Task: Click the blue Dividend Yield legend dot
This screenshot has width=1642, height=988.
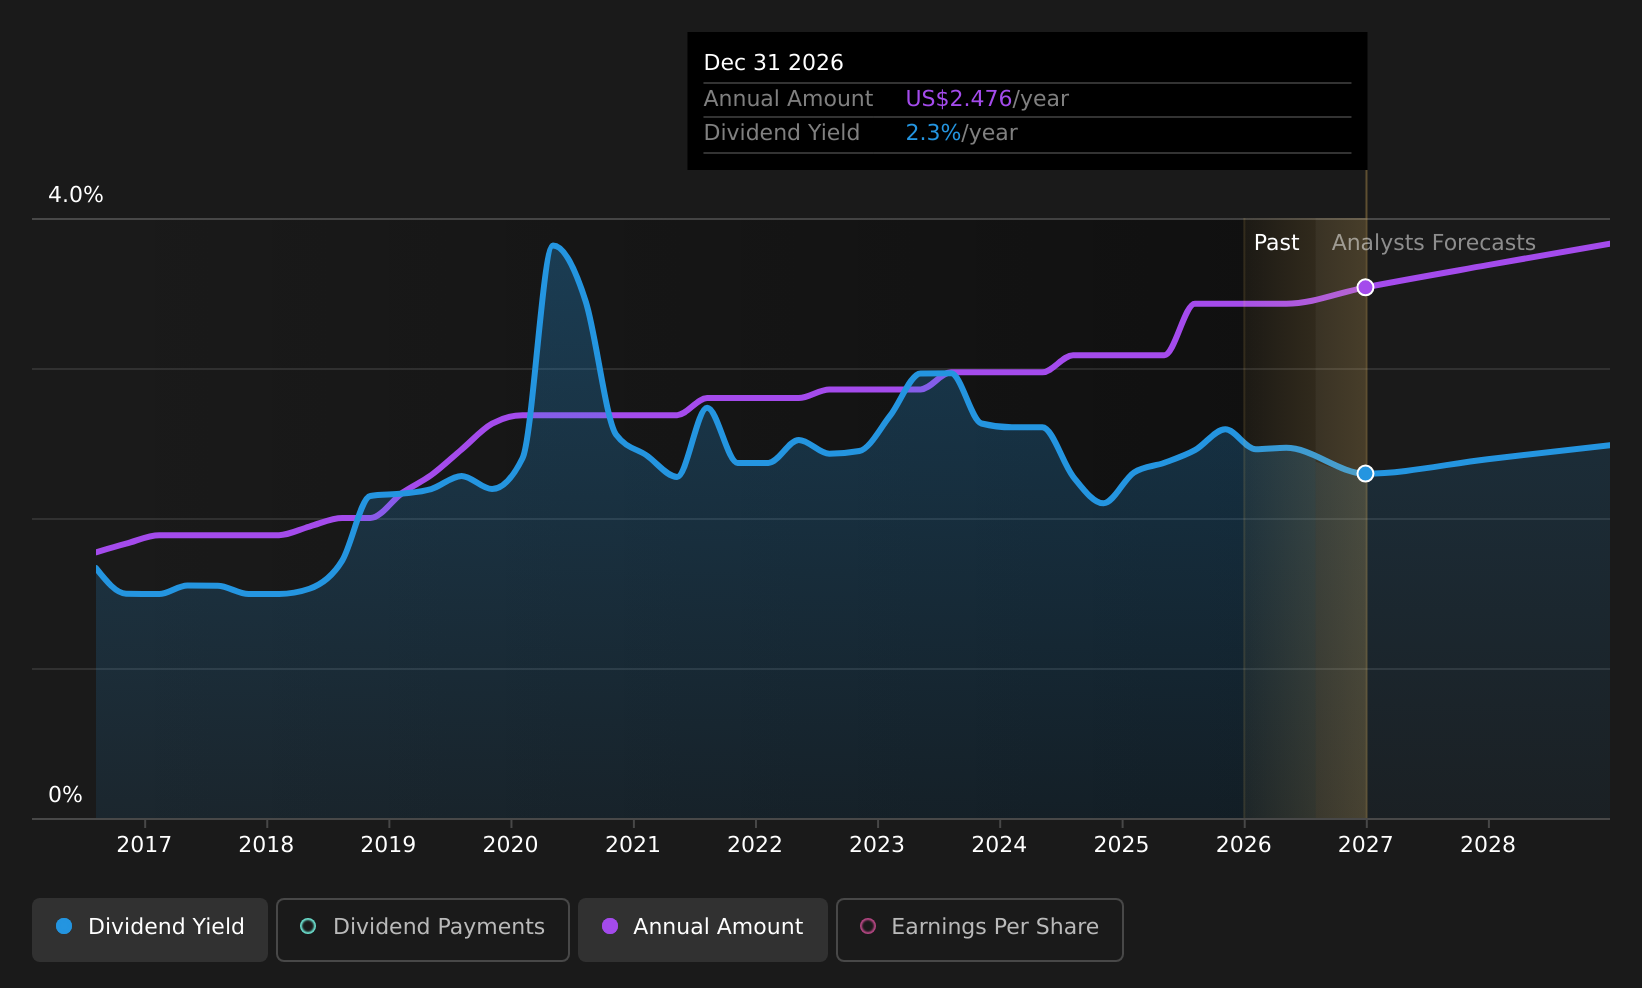Action: click(x=64, y=926)
